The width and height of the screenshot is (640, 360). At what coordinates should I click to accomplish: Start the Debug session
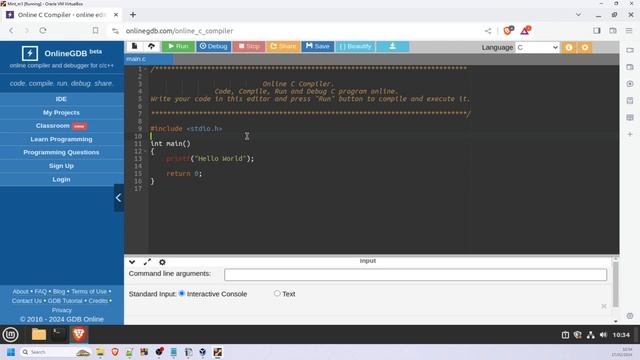[x=213, y=47]
